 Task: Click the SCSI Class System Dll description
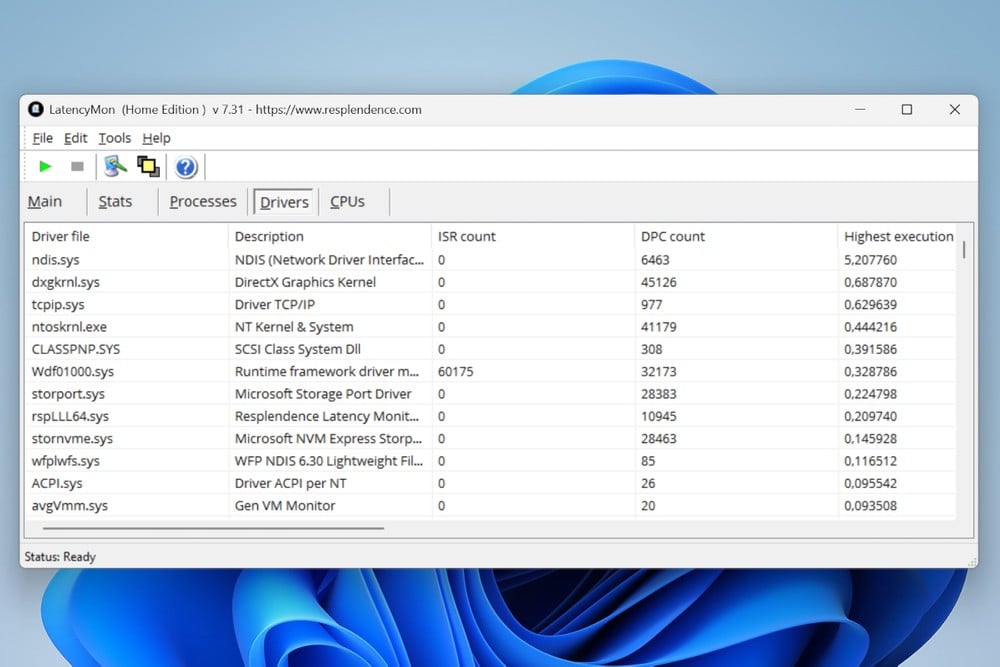(298, 349)
